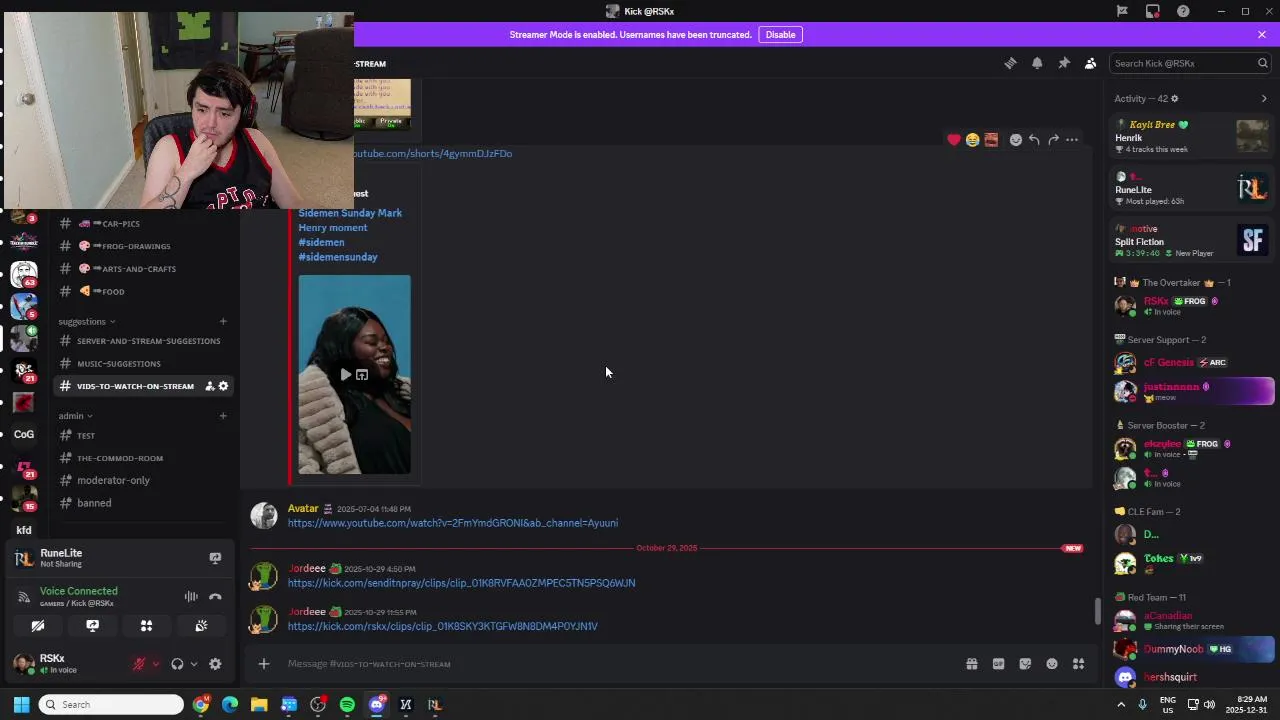Open the message More options menu
Screen dimensions: 1280x720
pos(1072,140)
